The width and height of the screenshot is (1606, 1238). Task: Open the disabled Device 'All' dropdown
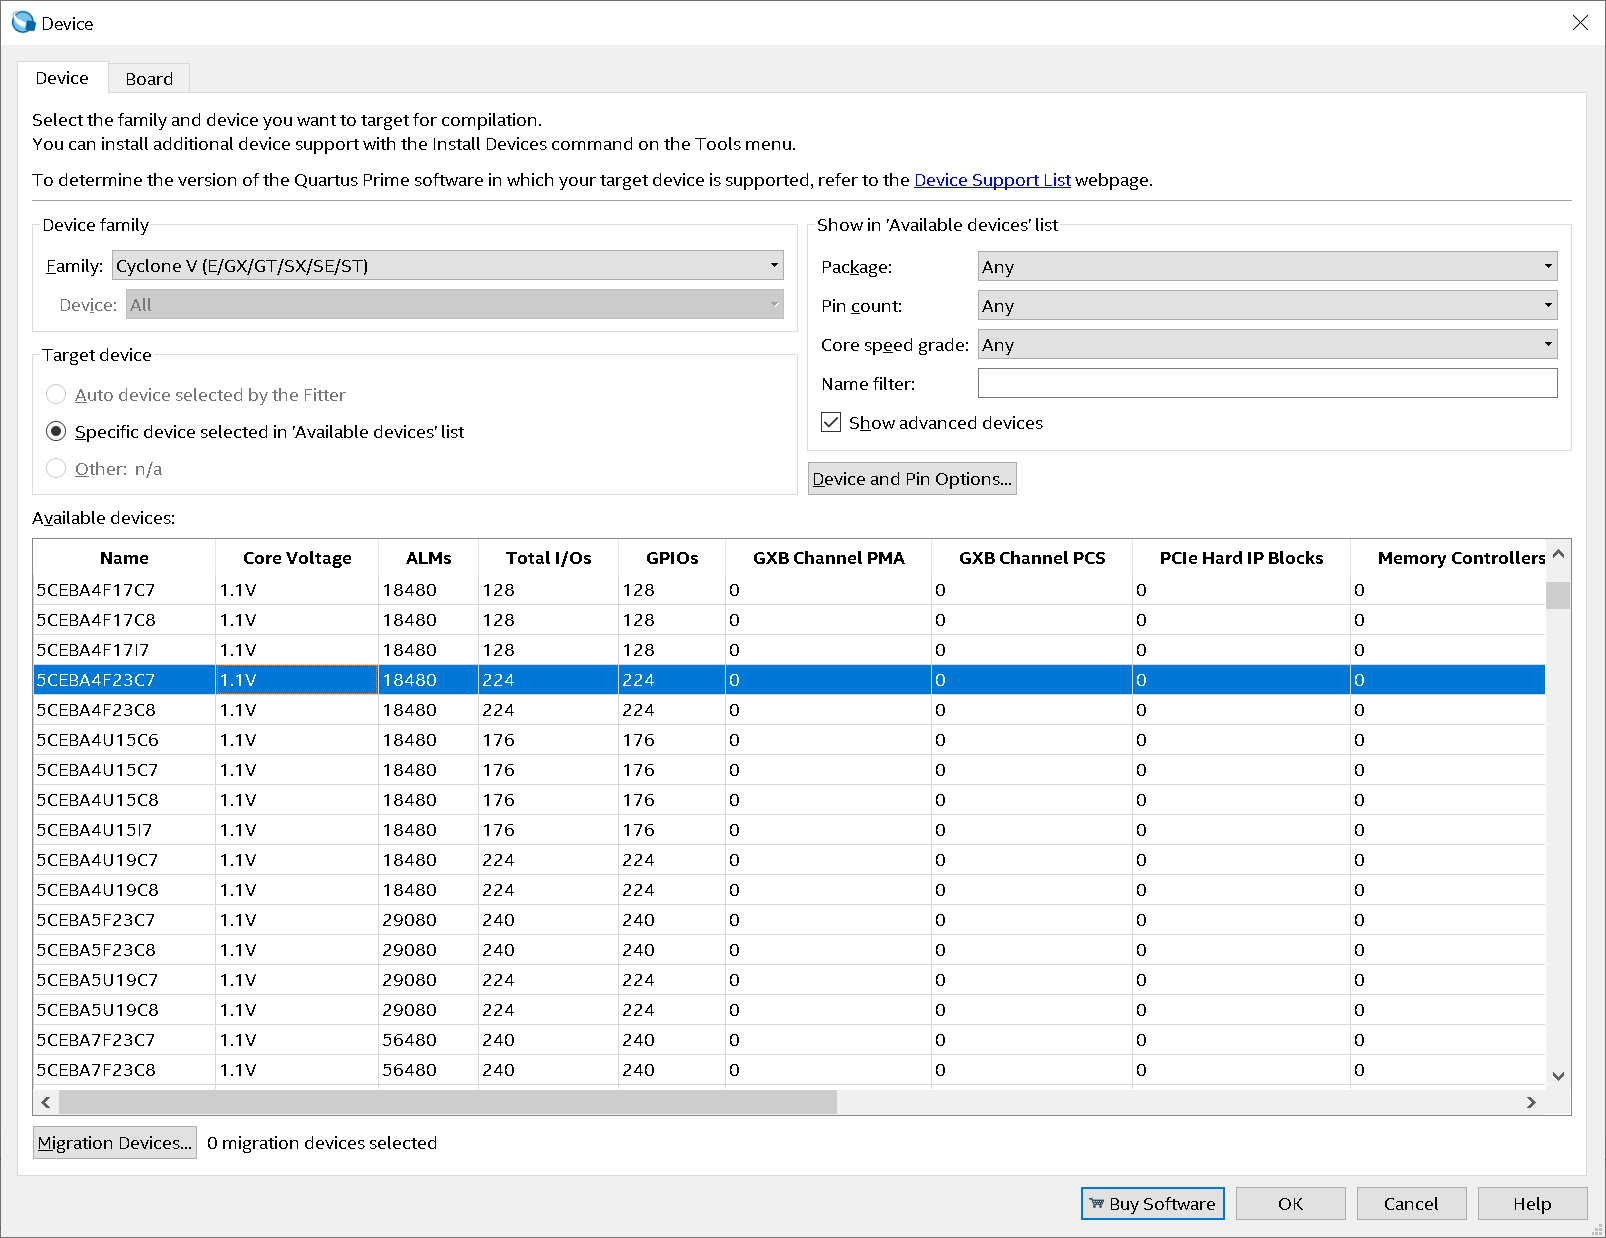point(454,305)
